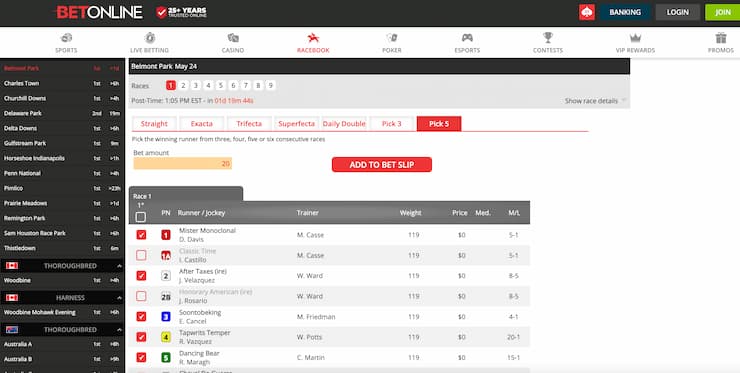740x373 pixels.
Task: Expand Show race details
Action: coord(595,101)
